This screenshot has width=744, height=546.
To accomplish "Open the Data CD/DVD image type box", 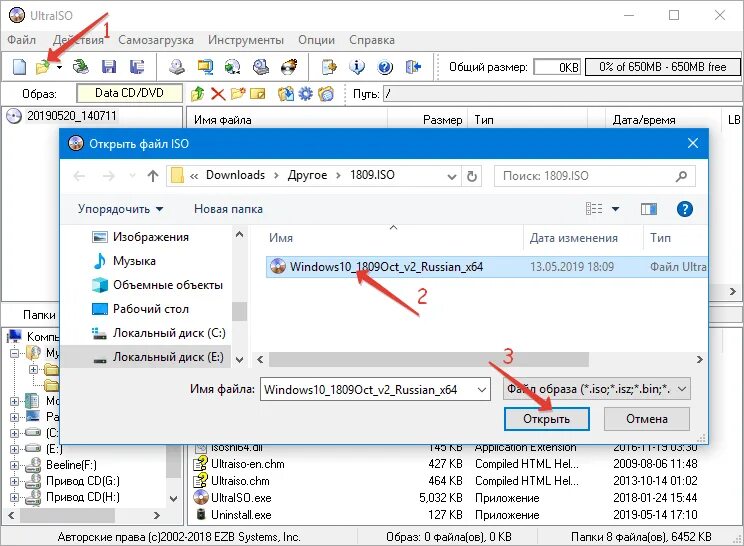I will coord(130,93).
